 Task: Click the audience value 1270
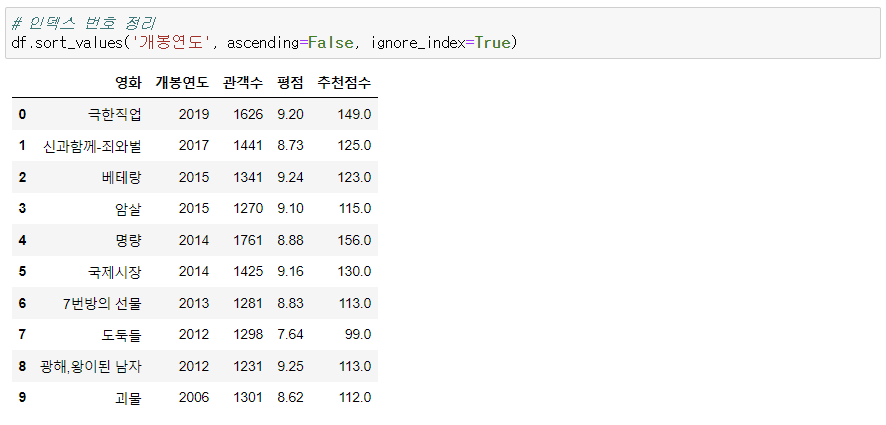tap(248, 209)
